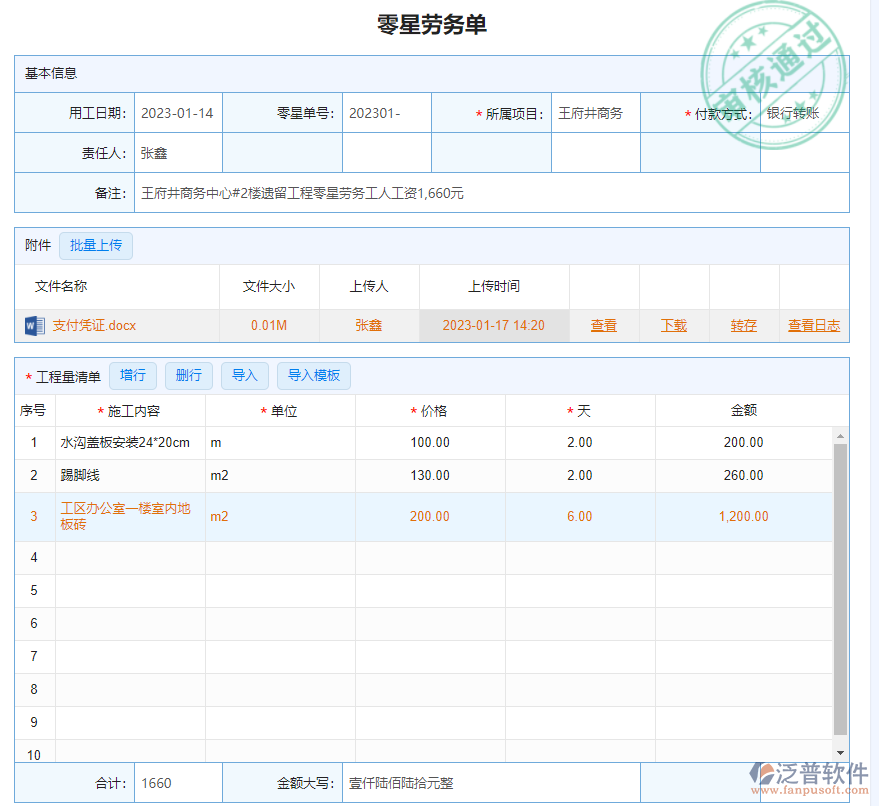Open the attachment with 查看 link
The height and width of the screenshot is (806, 879).
[x=604, y=325]
